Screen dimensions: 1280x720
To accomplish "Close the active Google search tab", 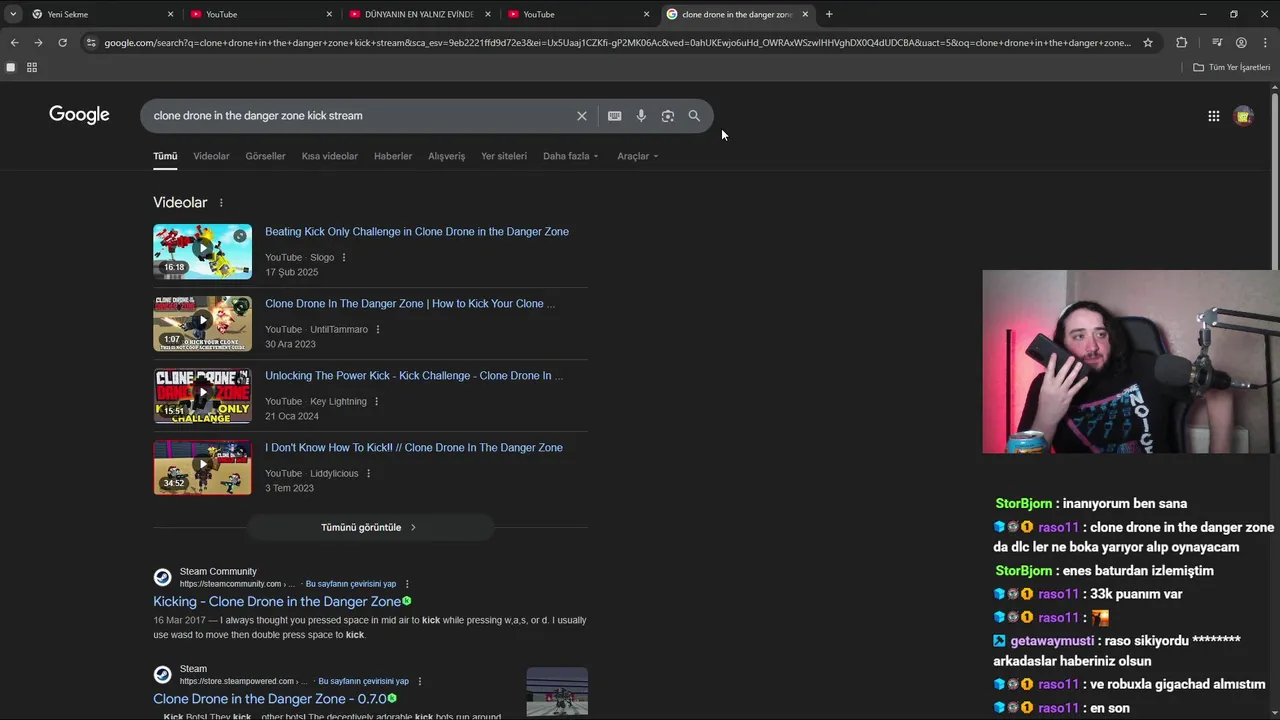I will pos(805,14).
